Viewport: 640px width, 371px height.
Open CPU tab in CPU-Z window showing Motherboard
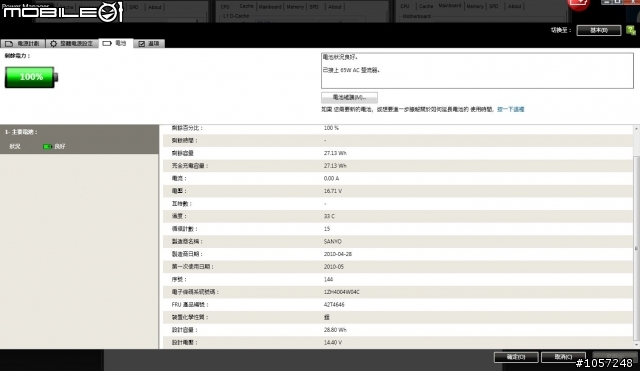[404, 6]
